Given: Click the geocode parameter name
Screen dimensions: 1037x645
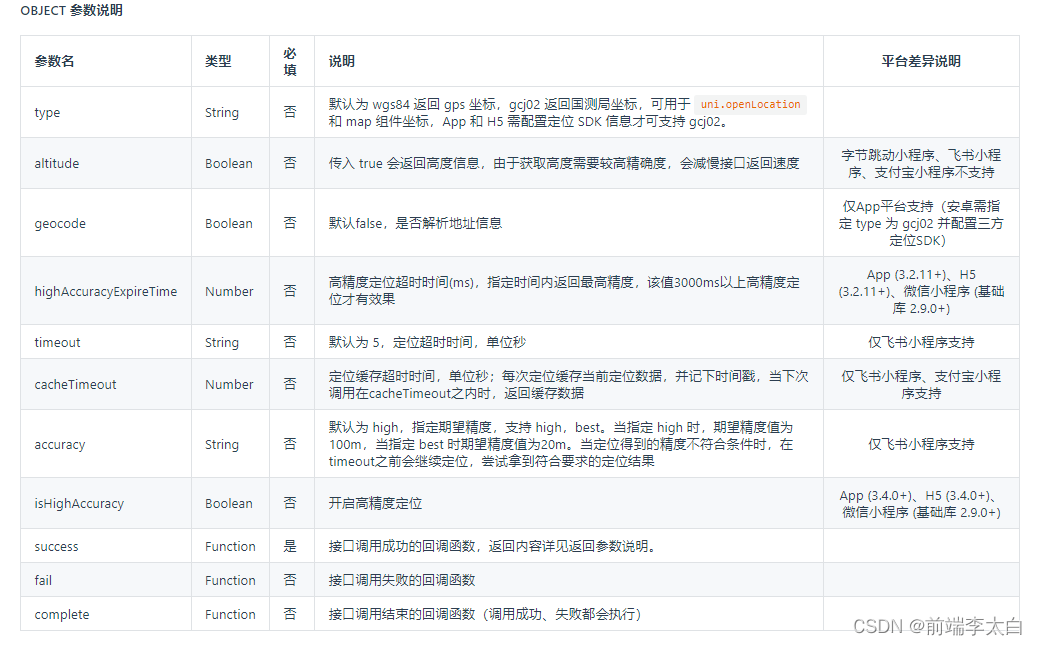Looking at the screenshot, I should (x=60, y=223).
